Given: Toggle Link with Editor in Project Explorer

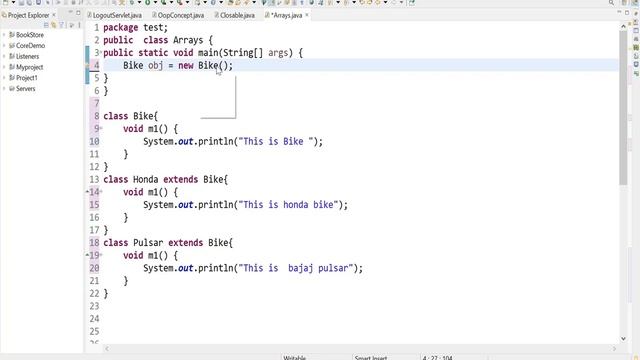Looking at the screenshot, I should (x=53, y=25).
